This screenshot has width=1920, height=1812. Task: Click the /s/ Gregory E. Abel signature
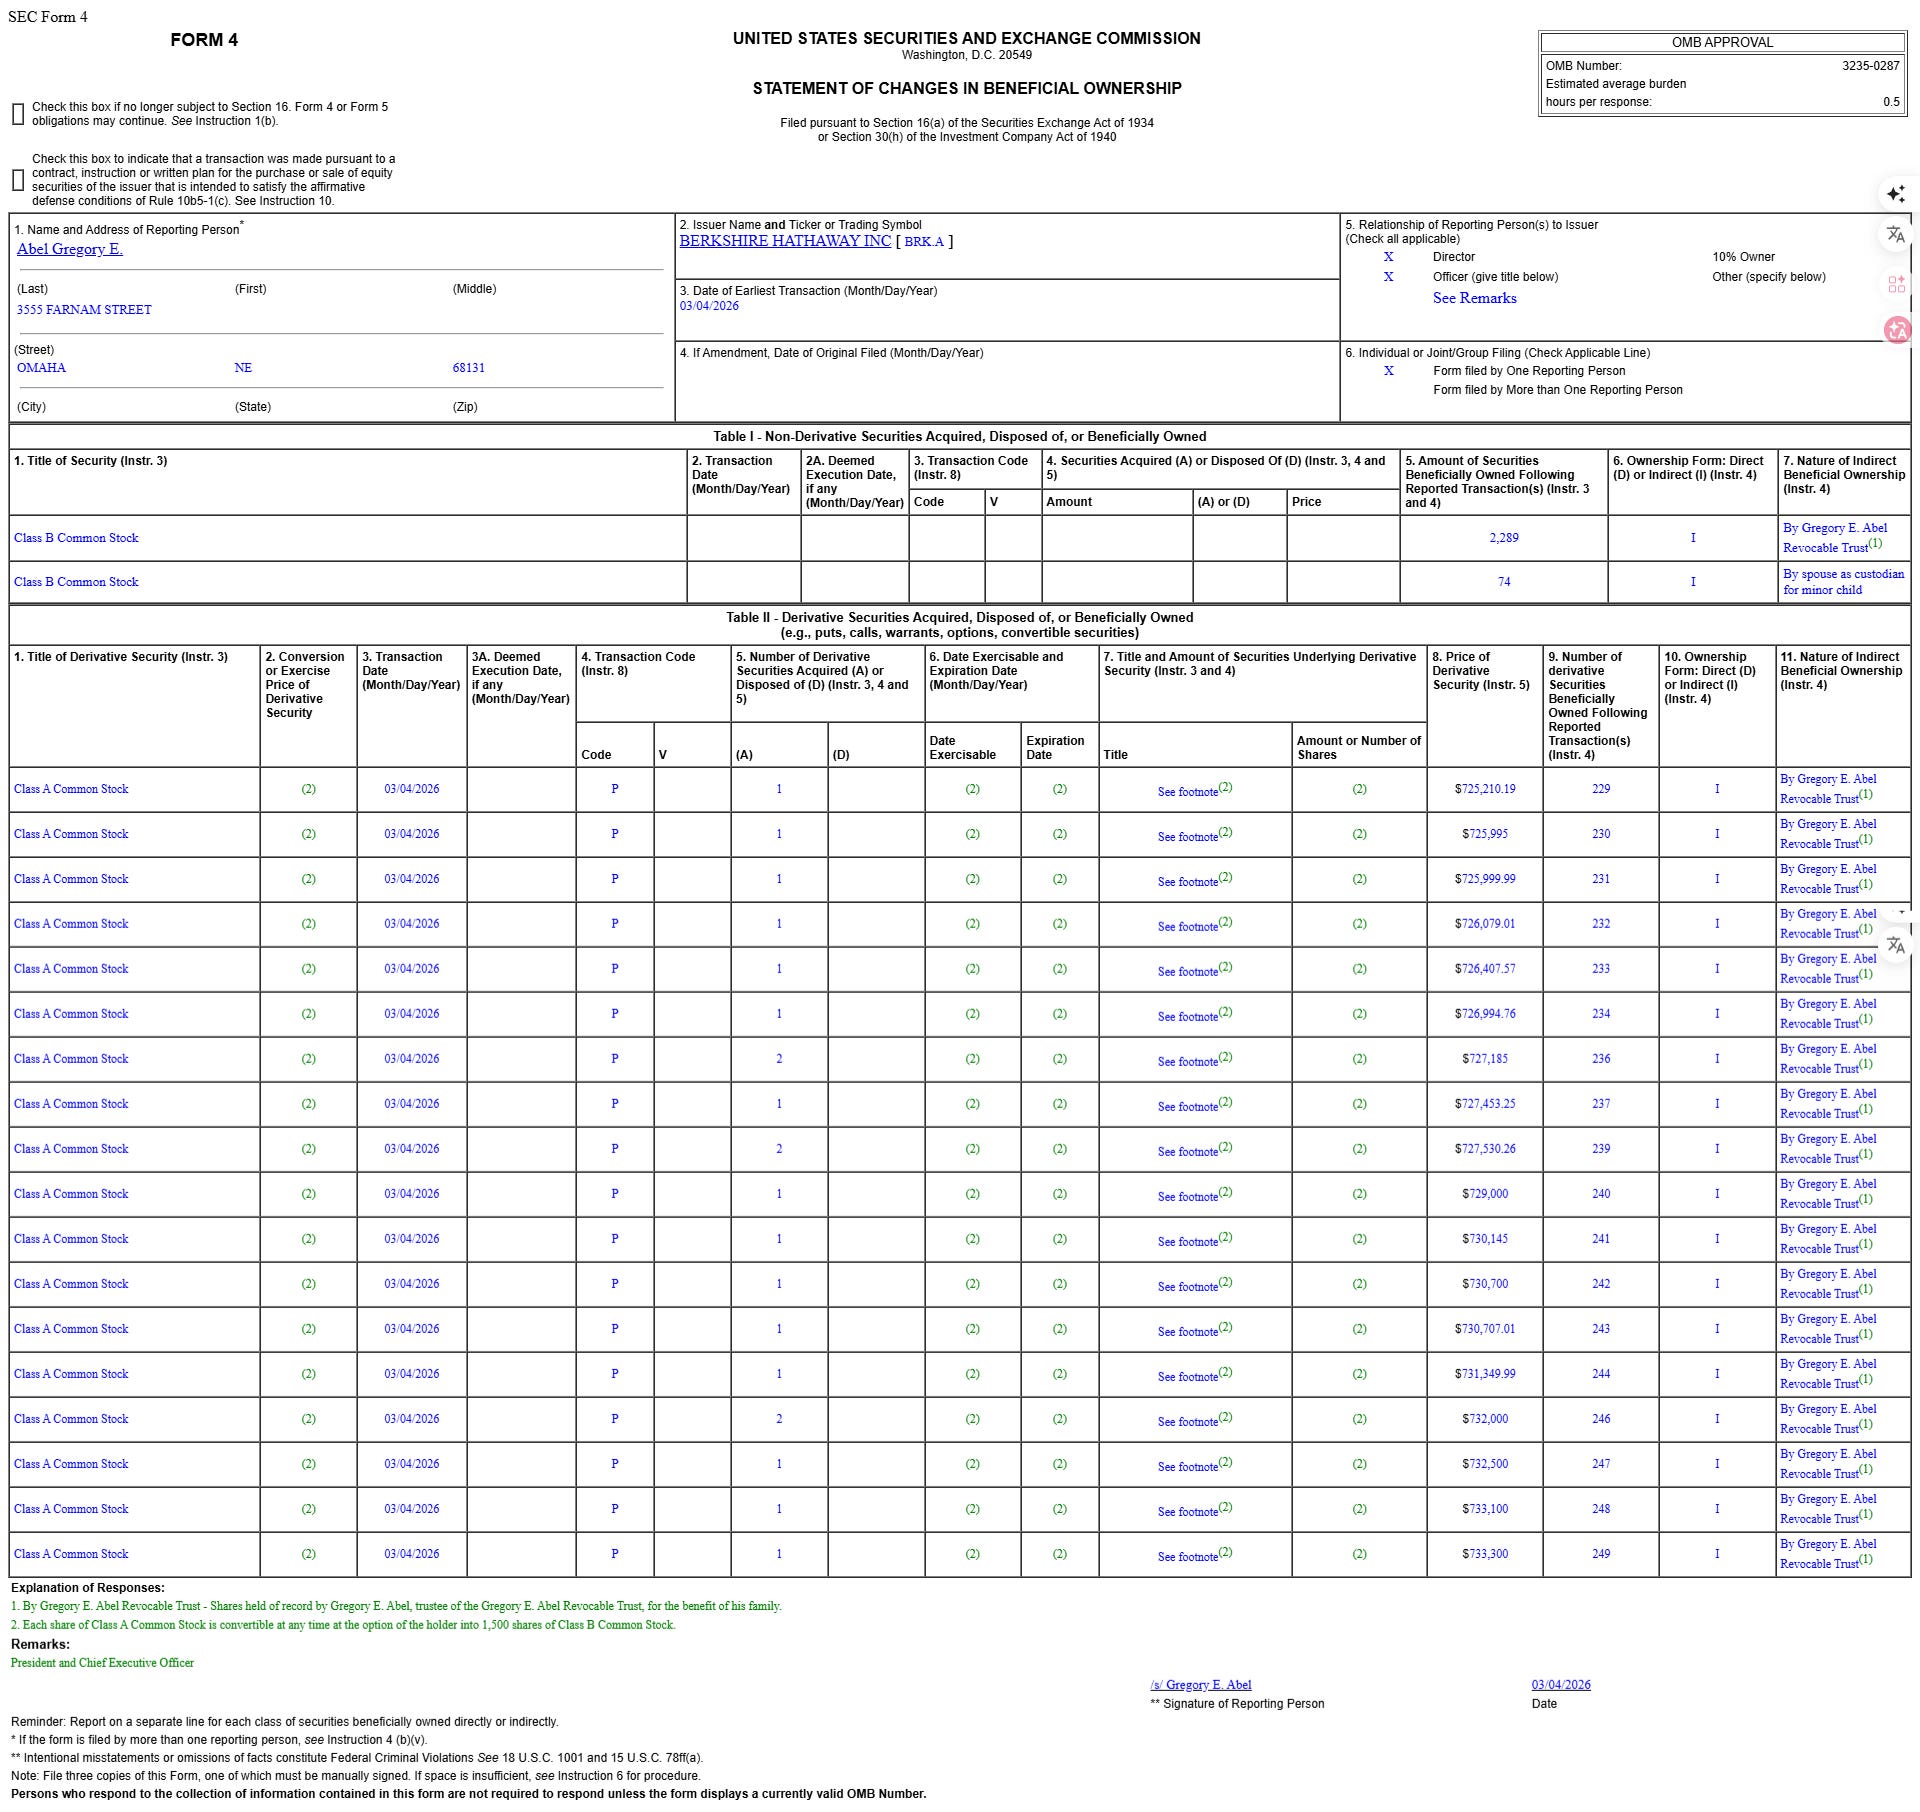[1200, 1685]
